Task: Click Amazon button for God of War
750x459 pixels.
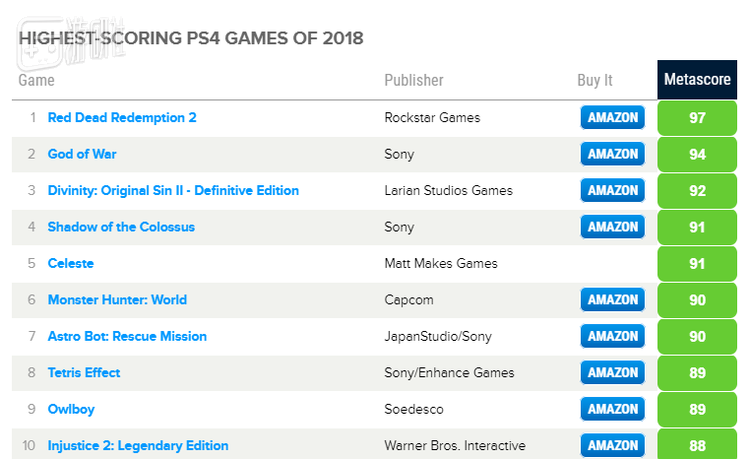Action: 613,154
